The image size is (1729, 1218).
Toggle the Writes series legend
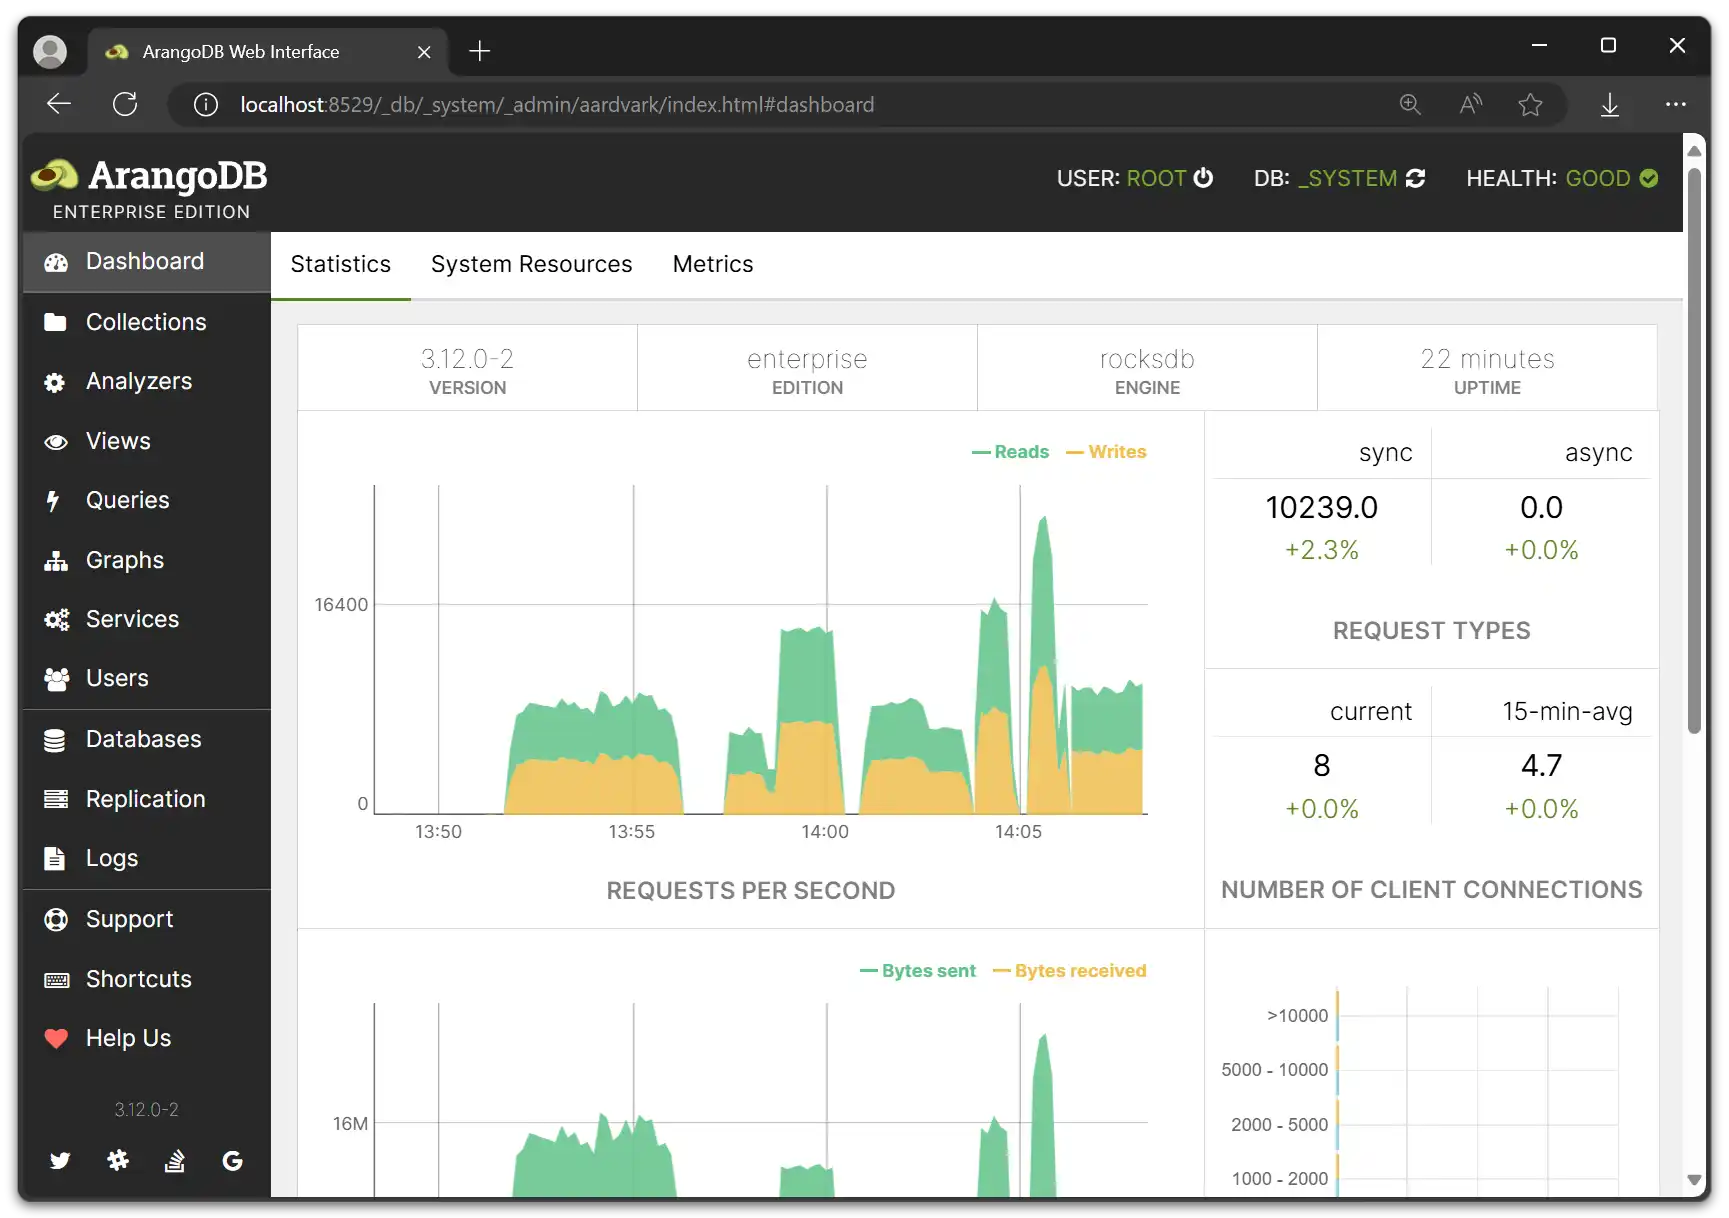coord(1106,452)
